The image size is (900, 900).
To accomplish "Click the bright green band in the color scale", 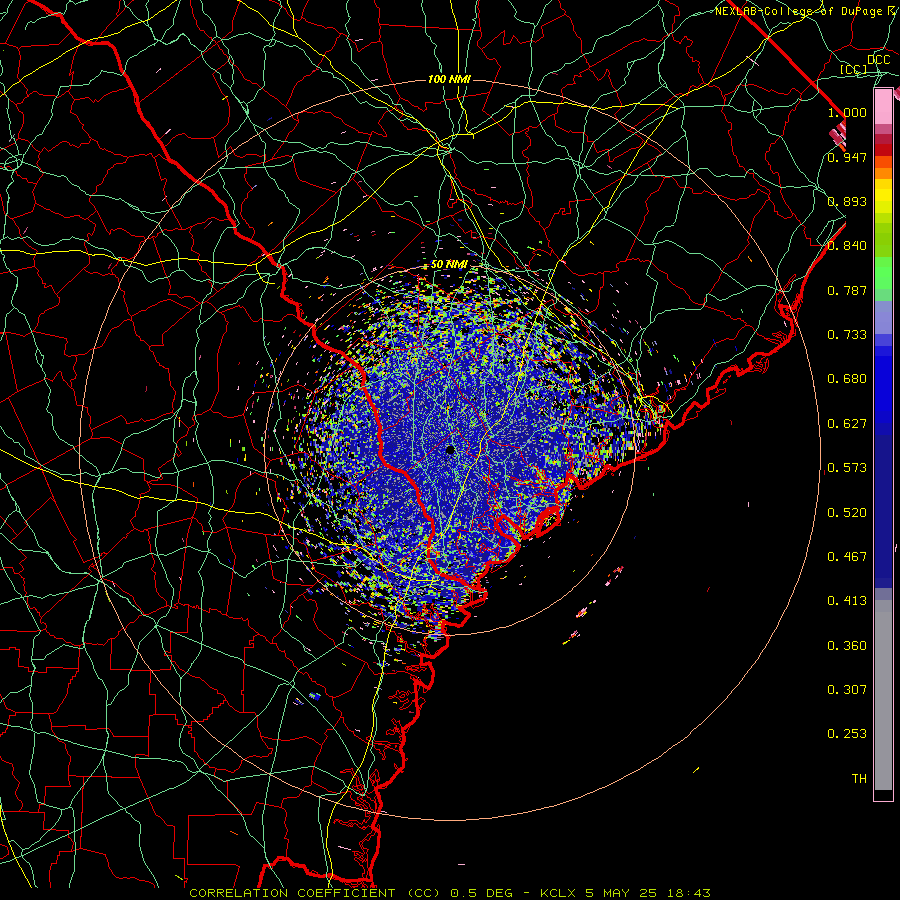I will tap(883, 273).
